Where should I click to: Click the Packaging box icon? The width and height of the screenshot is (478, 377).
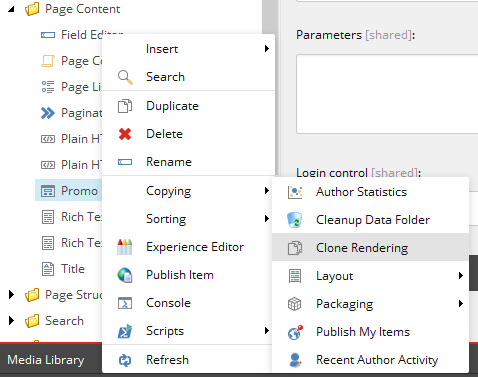pyautogui.click(x=295, y=304)
